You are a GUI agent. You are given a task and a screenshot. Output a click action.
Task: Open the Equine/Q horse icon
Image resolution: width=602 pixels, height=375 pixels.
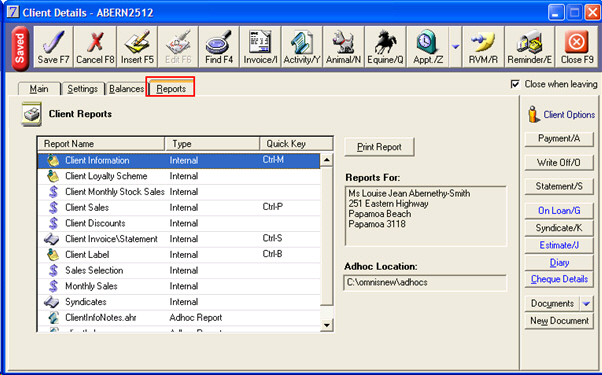tap(385, 47)
